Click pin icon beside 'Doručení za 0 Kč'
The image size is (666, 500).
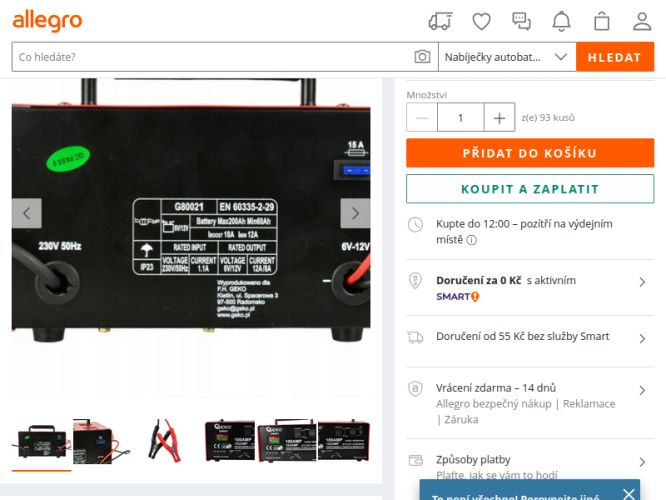pos(415,281)
